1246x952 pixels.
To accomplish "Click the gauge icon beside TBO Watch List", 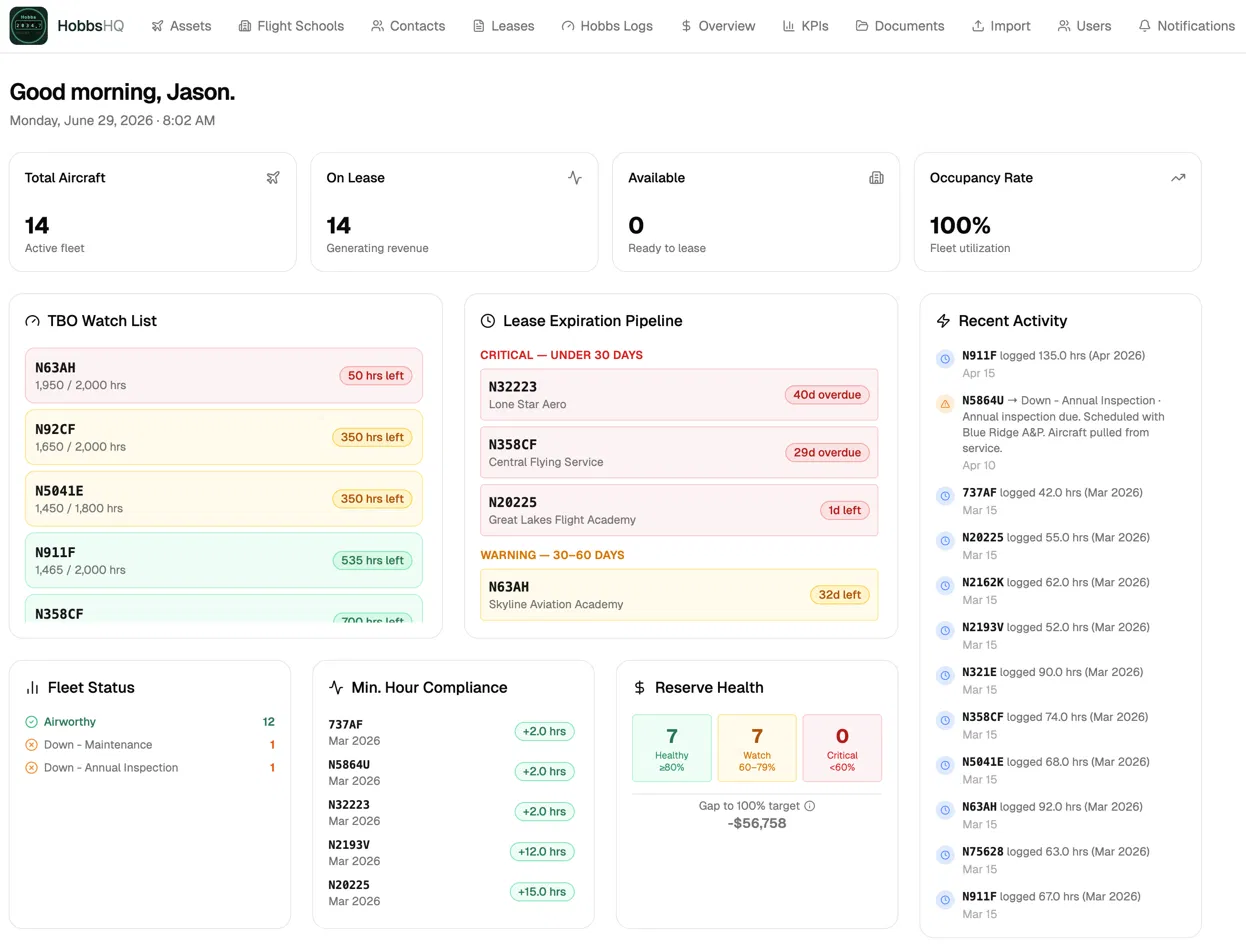I will tap(32, 321).
